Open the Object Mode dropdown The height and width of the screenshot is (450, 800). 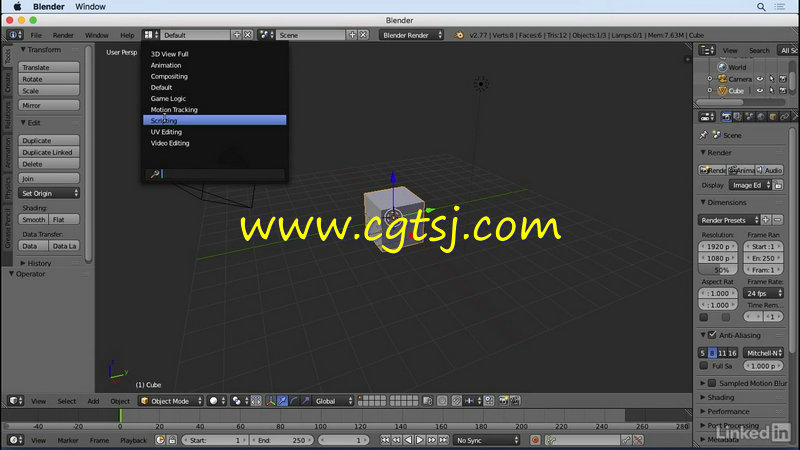click(171, 401)
